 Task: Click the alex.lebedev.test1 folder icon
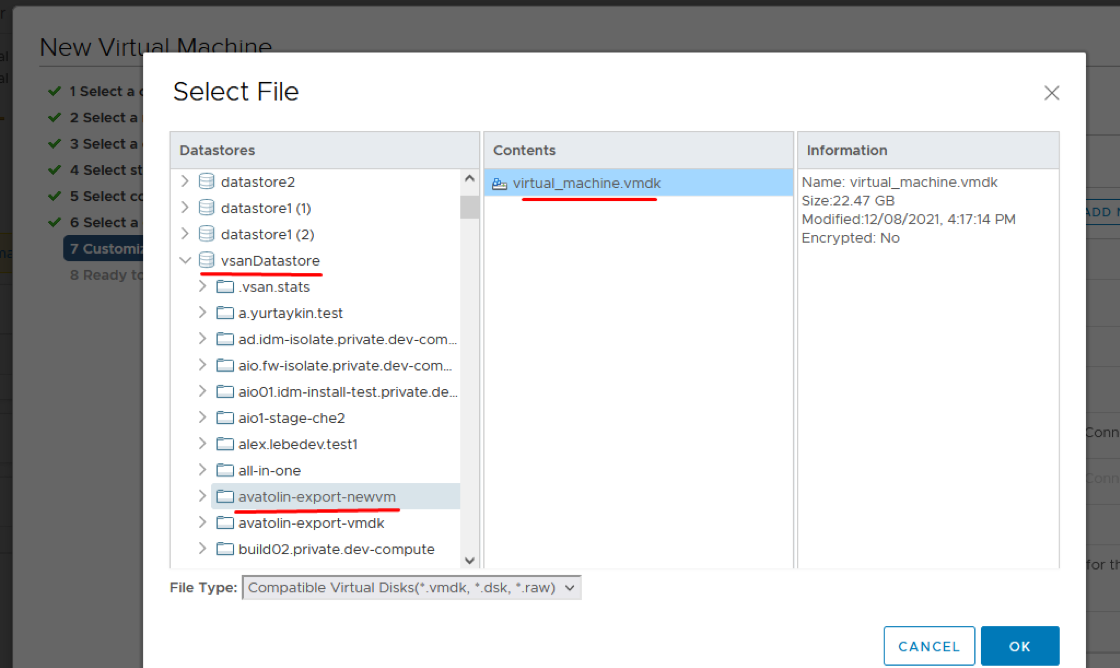(225, 444)
